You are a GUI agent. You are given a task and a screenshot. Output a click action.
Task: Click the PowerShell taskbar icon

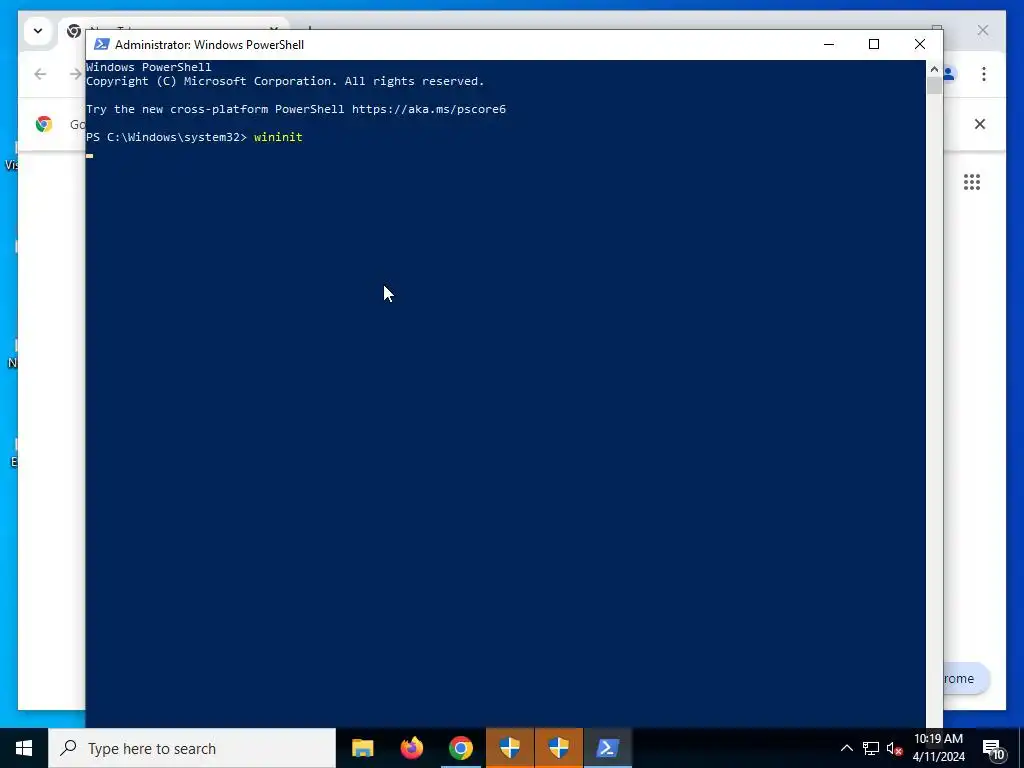[x=607, y=748]
